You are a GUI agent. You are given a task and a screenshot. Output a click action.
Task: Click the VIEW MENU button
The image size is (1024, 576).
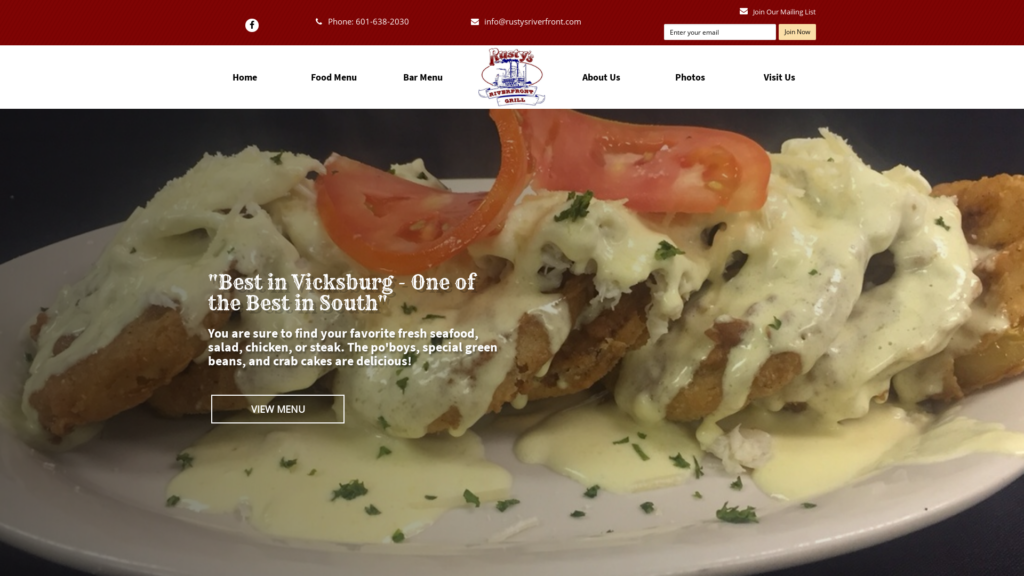pos(278,409)
